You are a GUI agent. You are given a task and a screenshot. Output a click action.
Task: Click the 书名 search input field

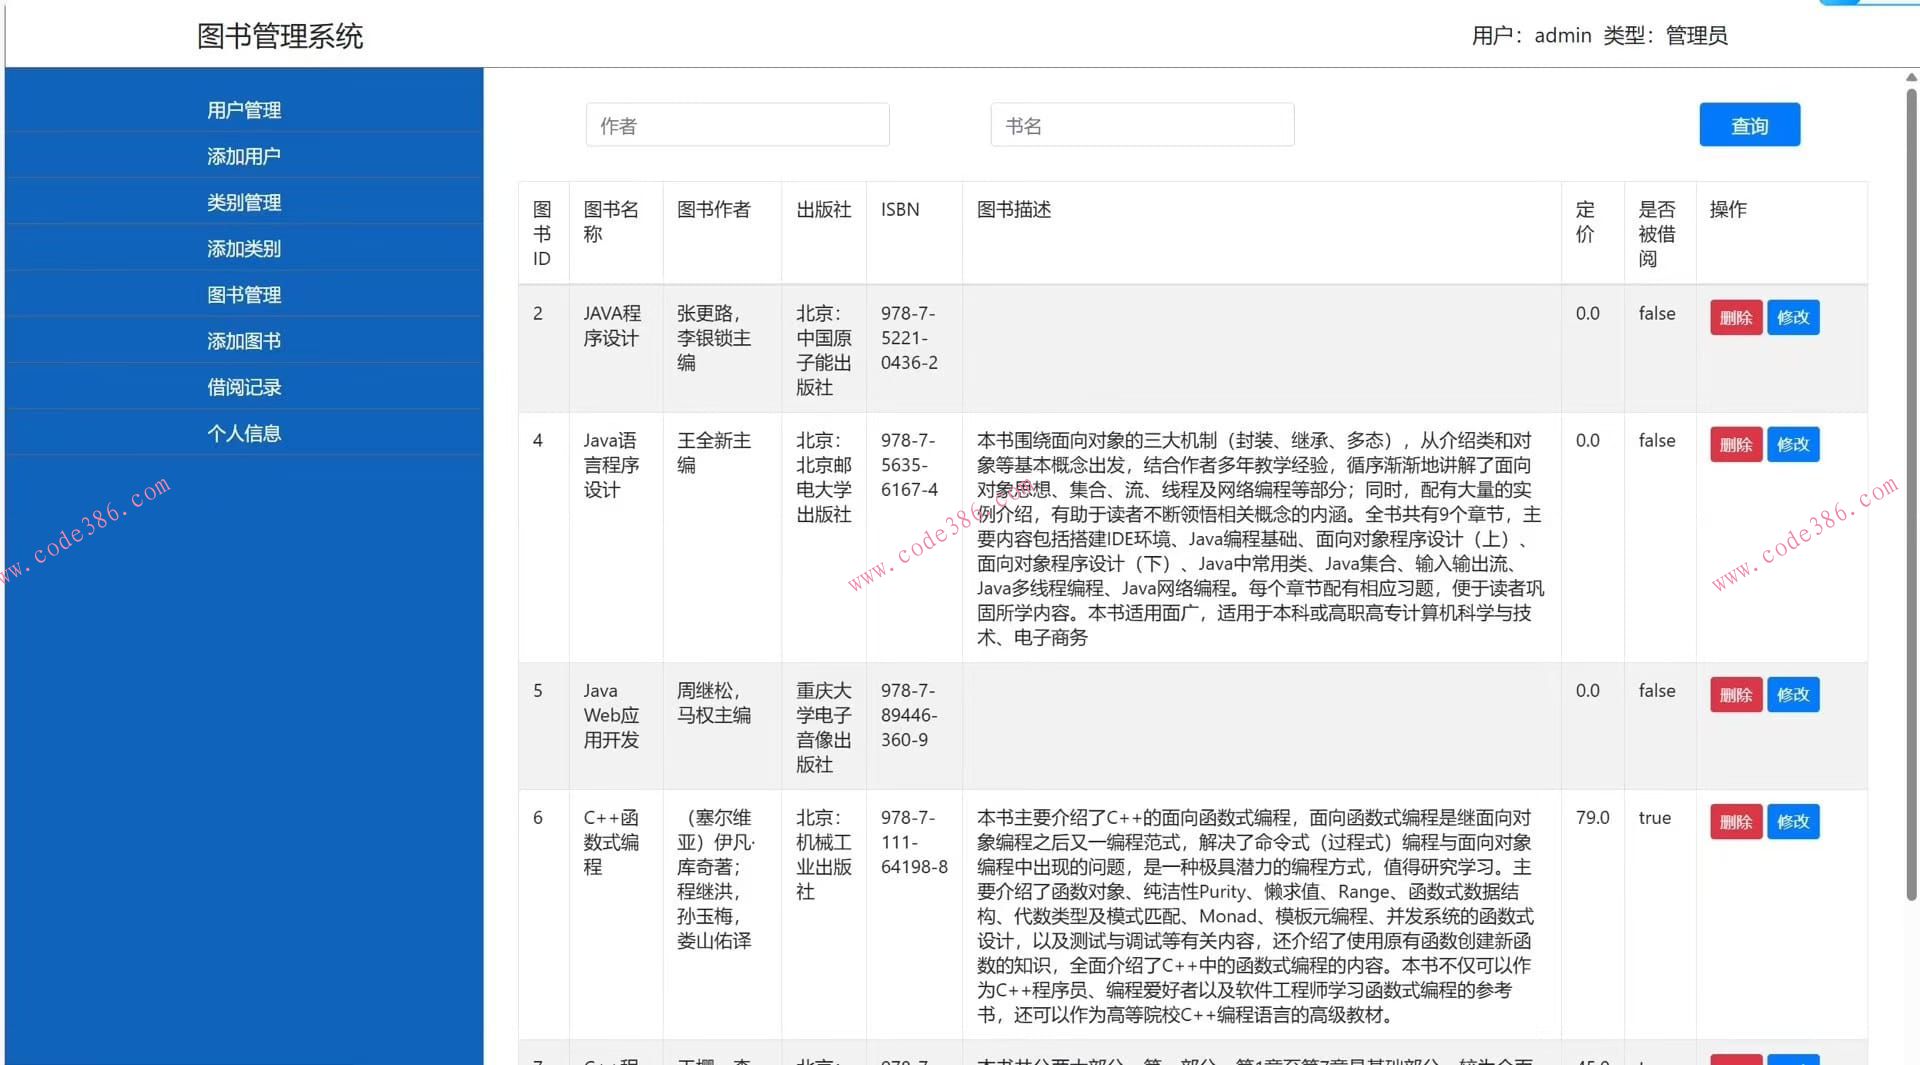pos(1141,124)
